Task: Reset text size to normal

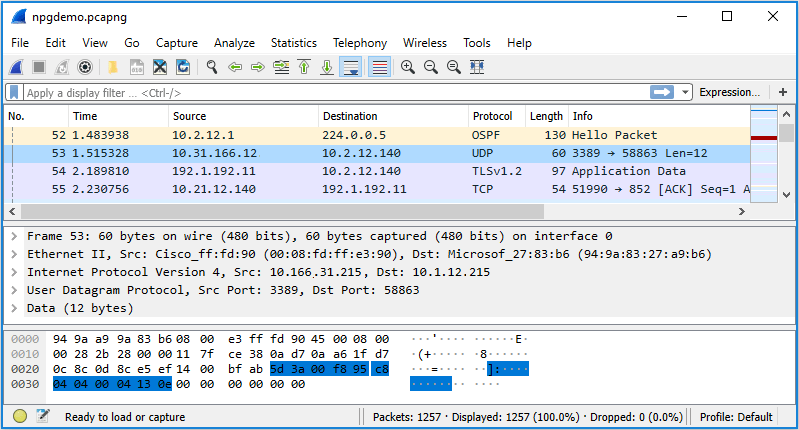Action: tap(454, 67)
